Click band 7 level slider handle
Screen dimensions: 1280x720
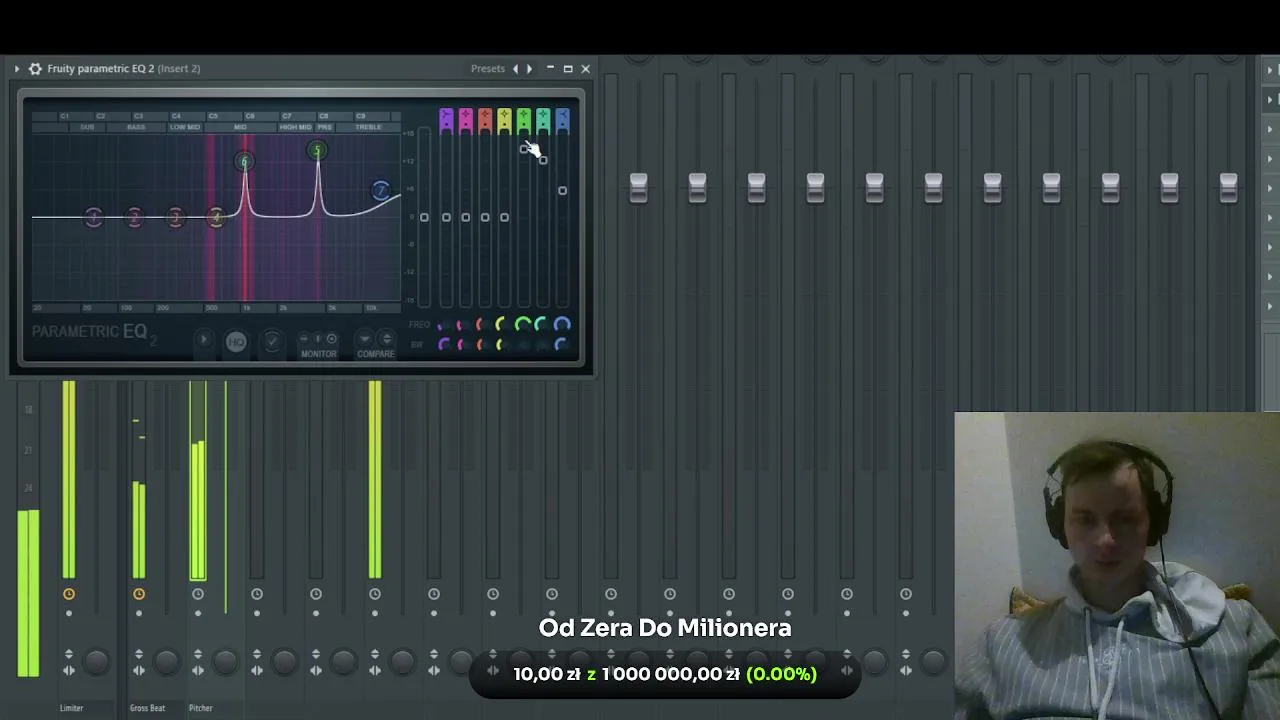tap(562, 190)
